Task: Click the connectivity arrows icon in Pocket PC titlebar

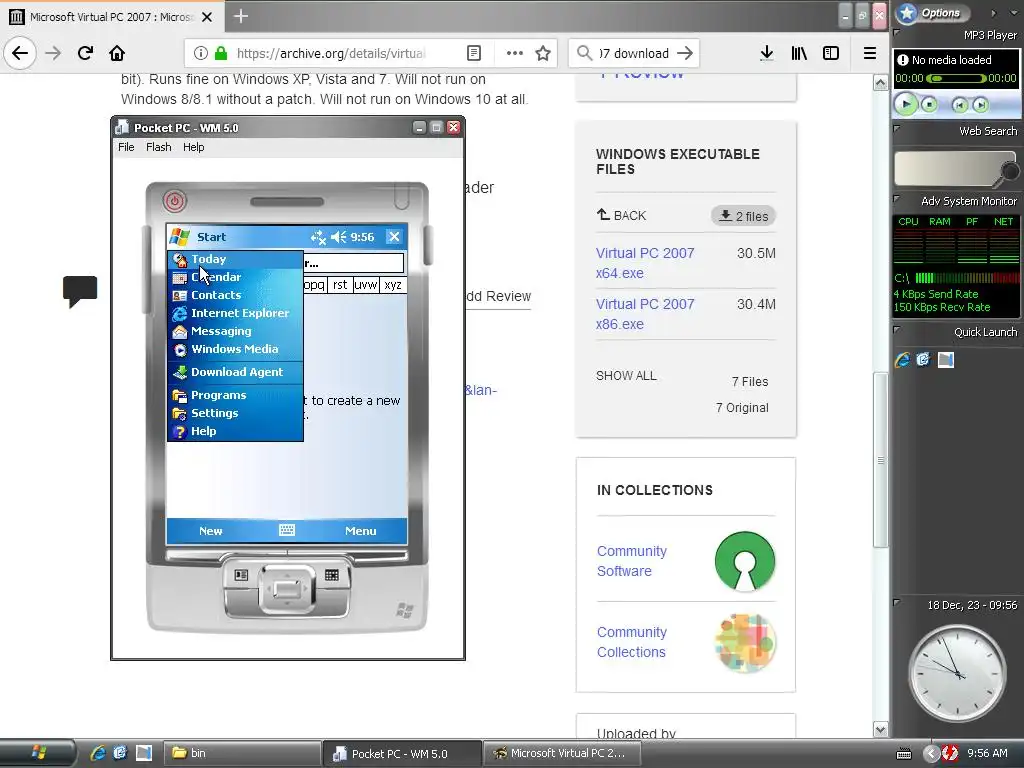Action: pyautogui.click(x=318, y=237)
